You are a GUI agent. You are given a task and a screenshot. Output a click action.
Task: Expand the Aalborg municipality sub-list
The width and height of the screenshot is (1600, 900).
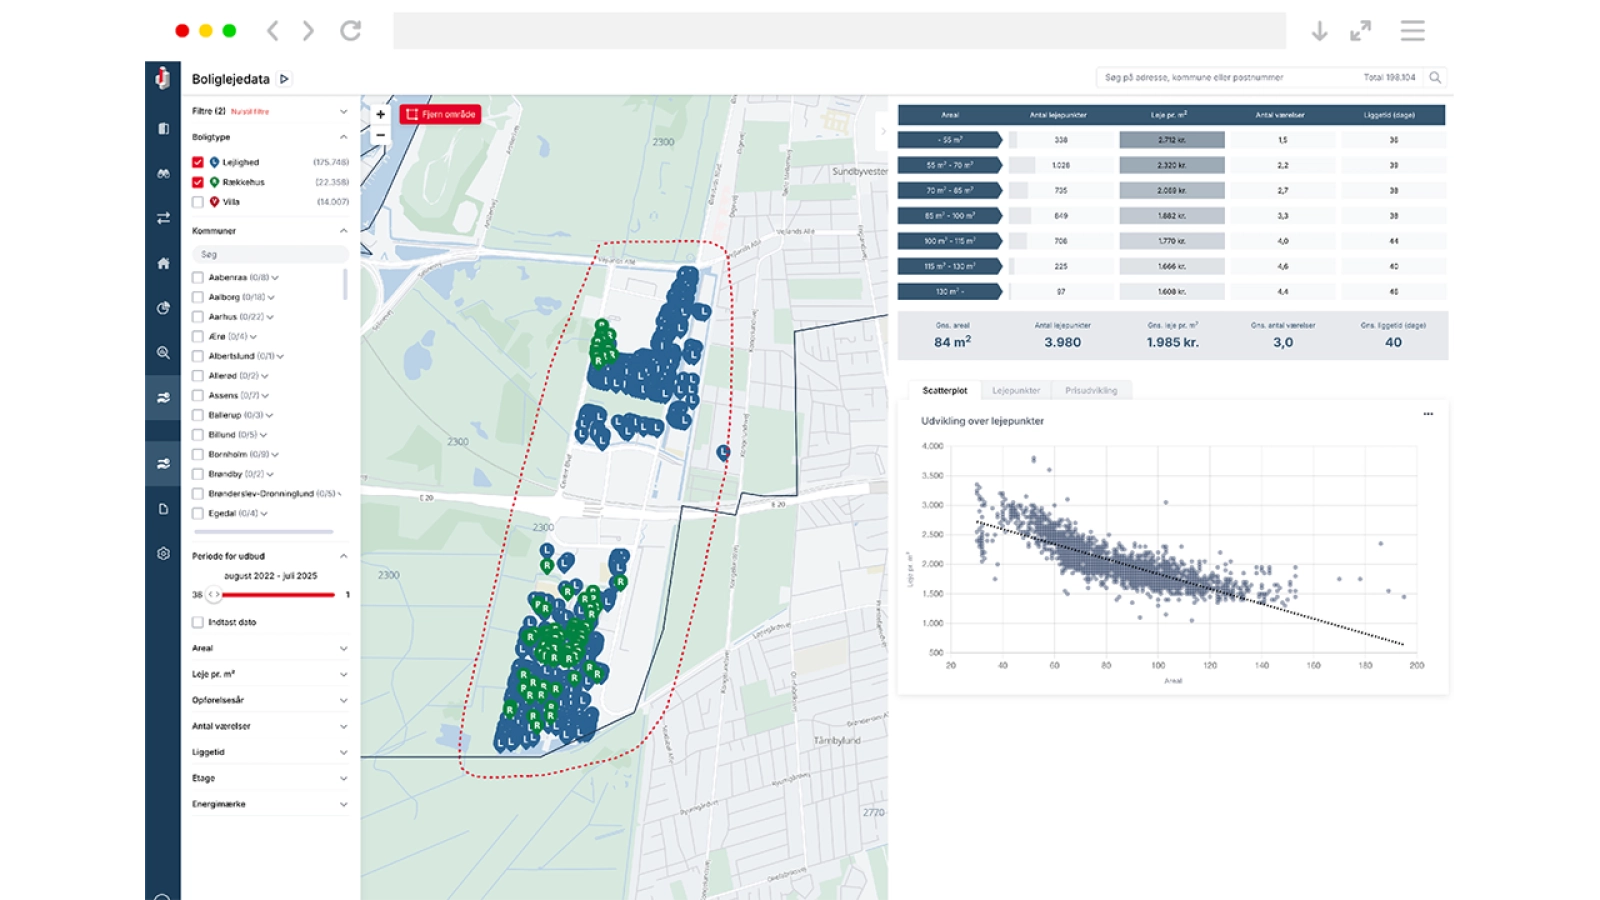[x=271, y=297]
